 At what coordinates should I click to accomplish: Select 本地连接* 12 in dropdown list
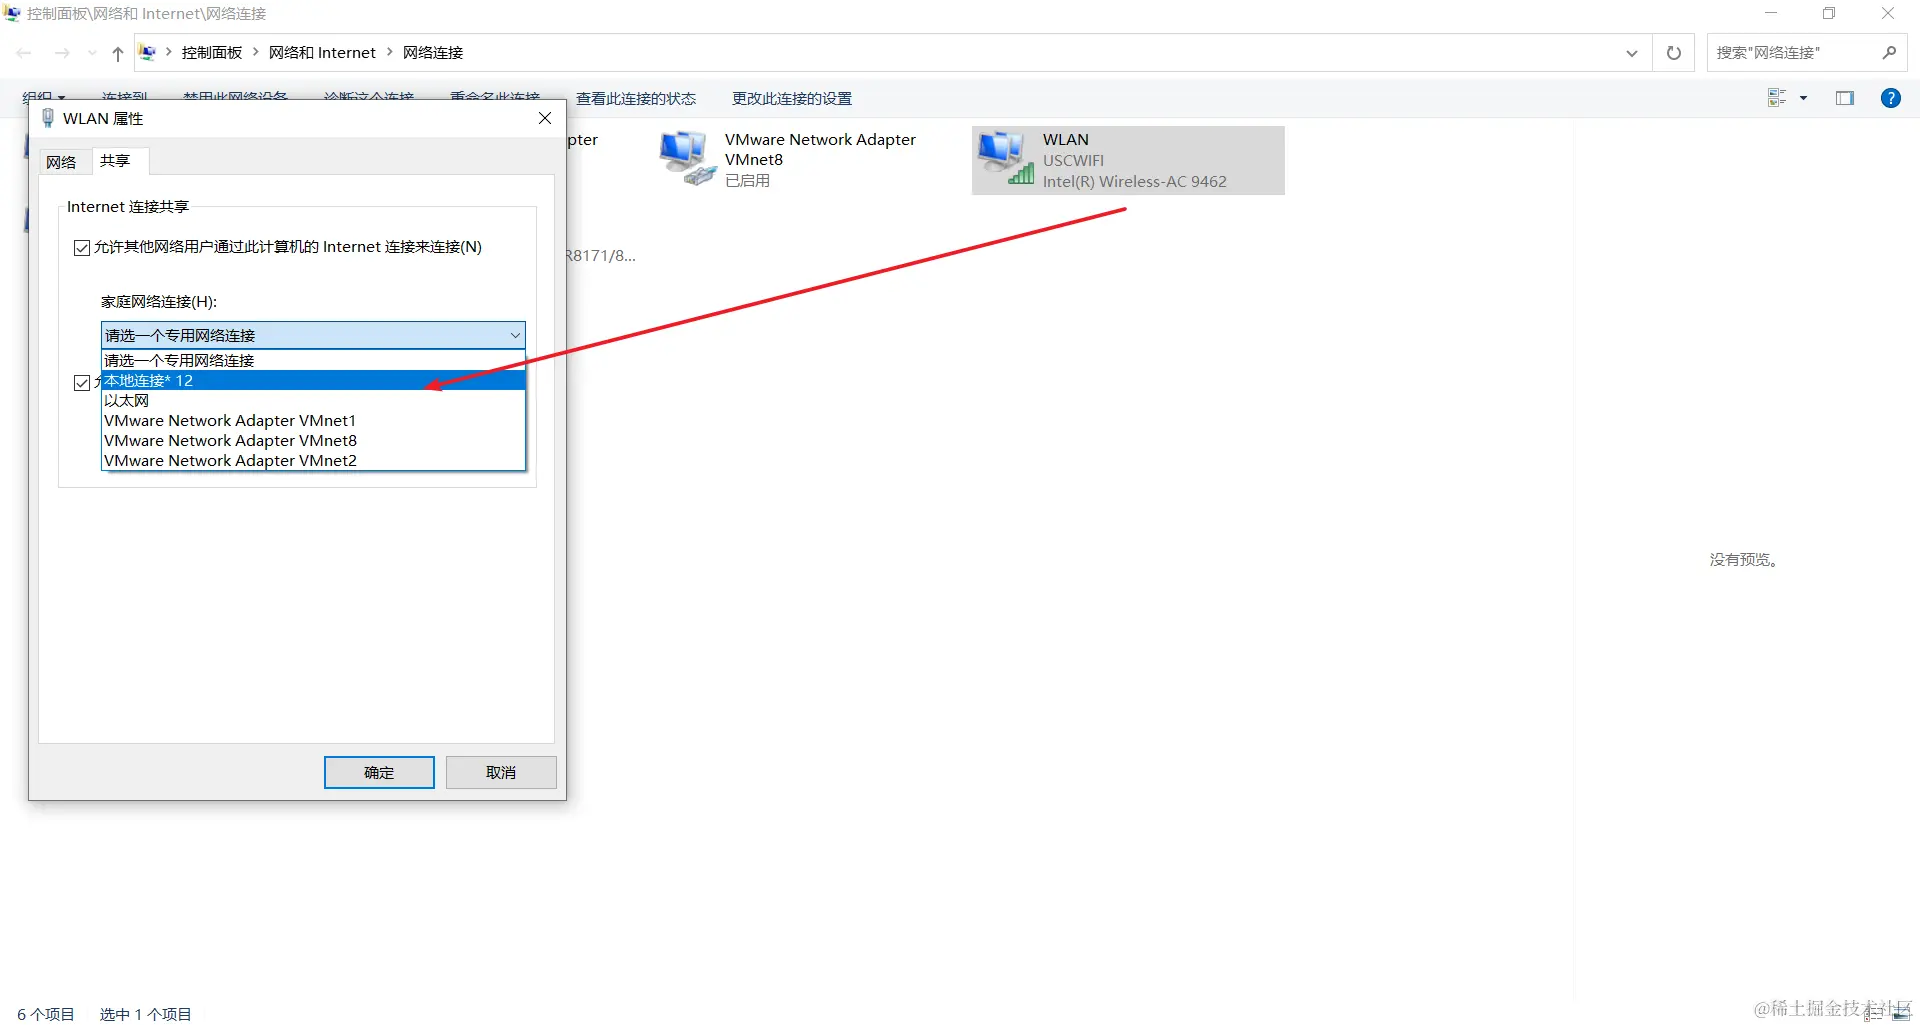[313, 380]
